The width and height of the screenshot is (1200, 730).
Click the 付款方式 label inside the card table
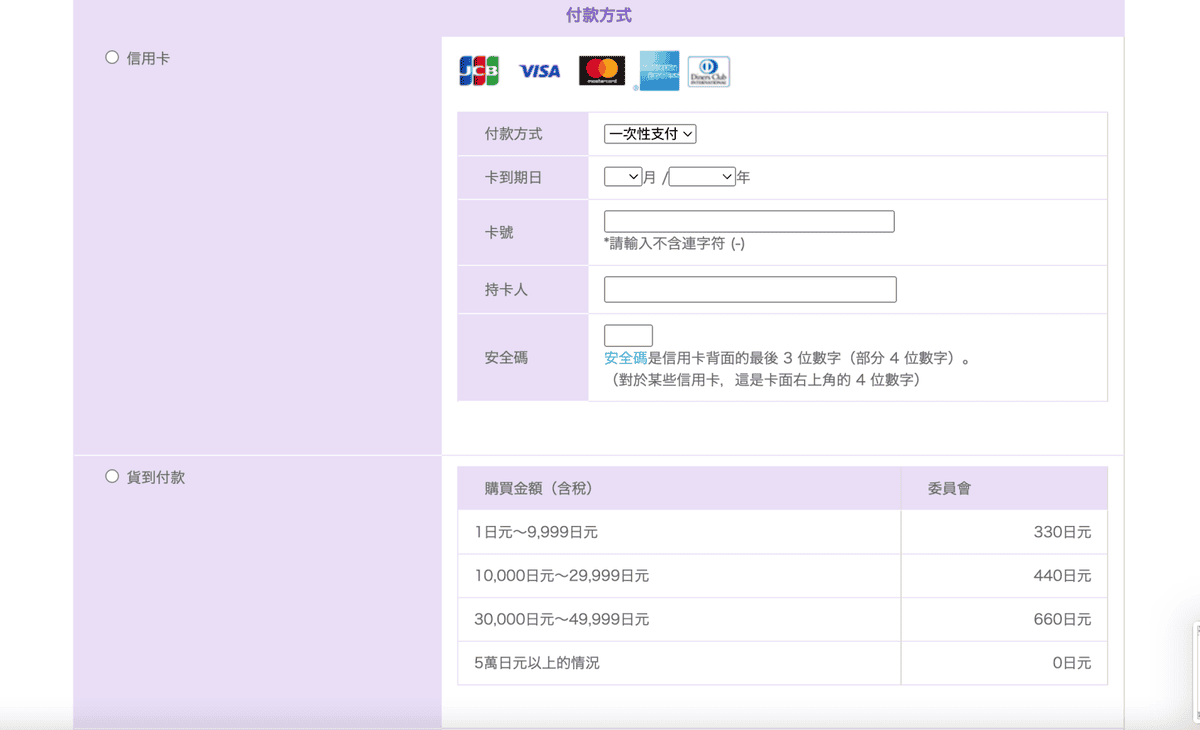point(513,134)
